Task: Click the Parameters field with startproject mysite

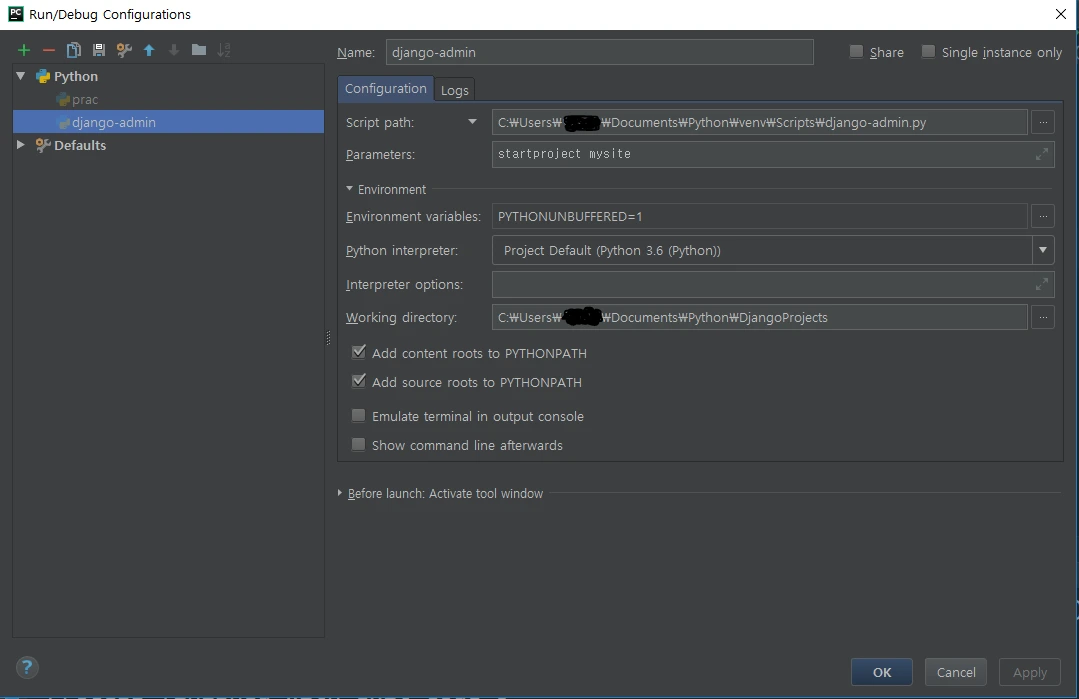Action: [x=773, y=154]
